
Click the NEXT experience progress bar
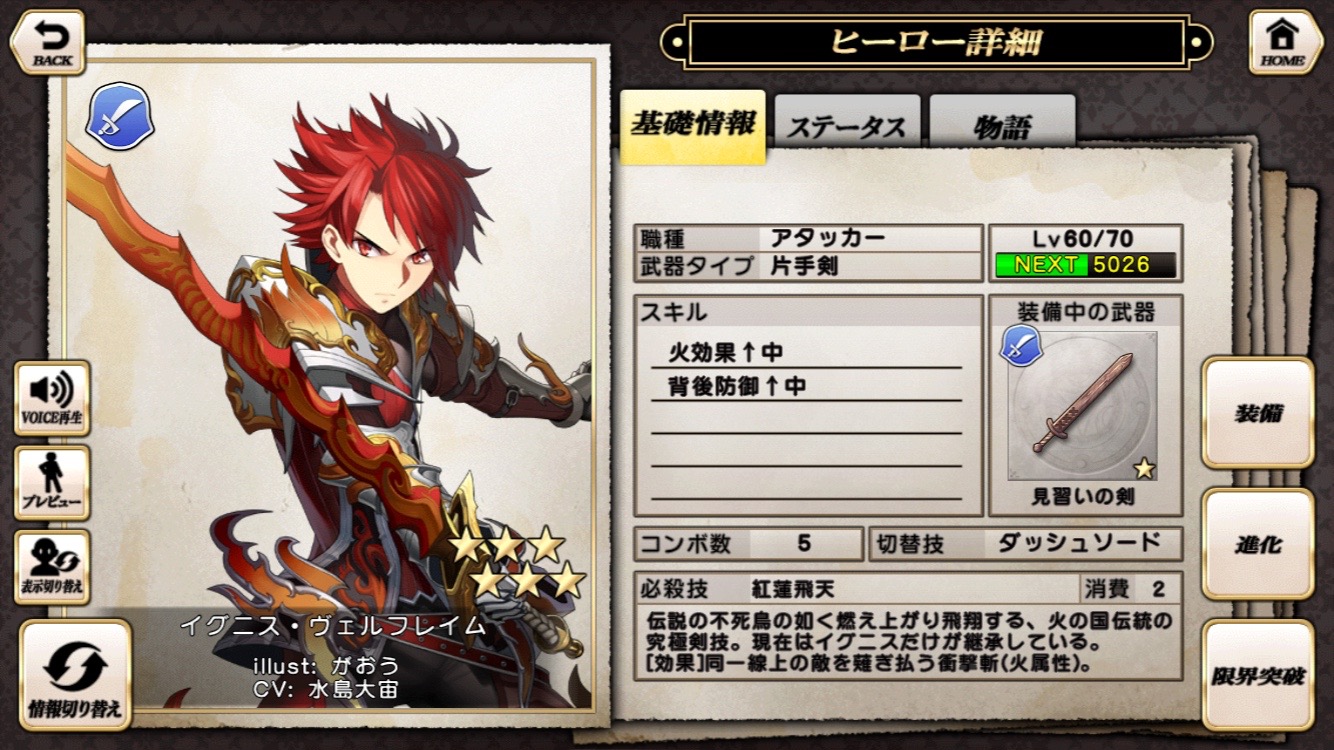tap(1086, 265)
